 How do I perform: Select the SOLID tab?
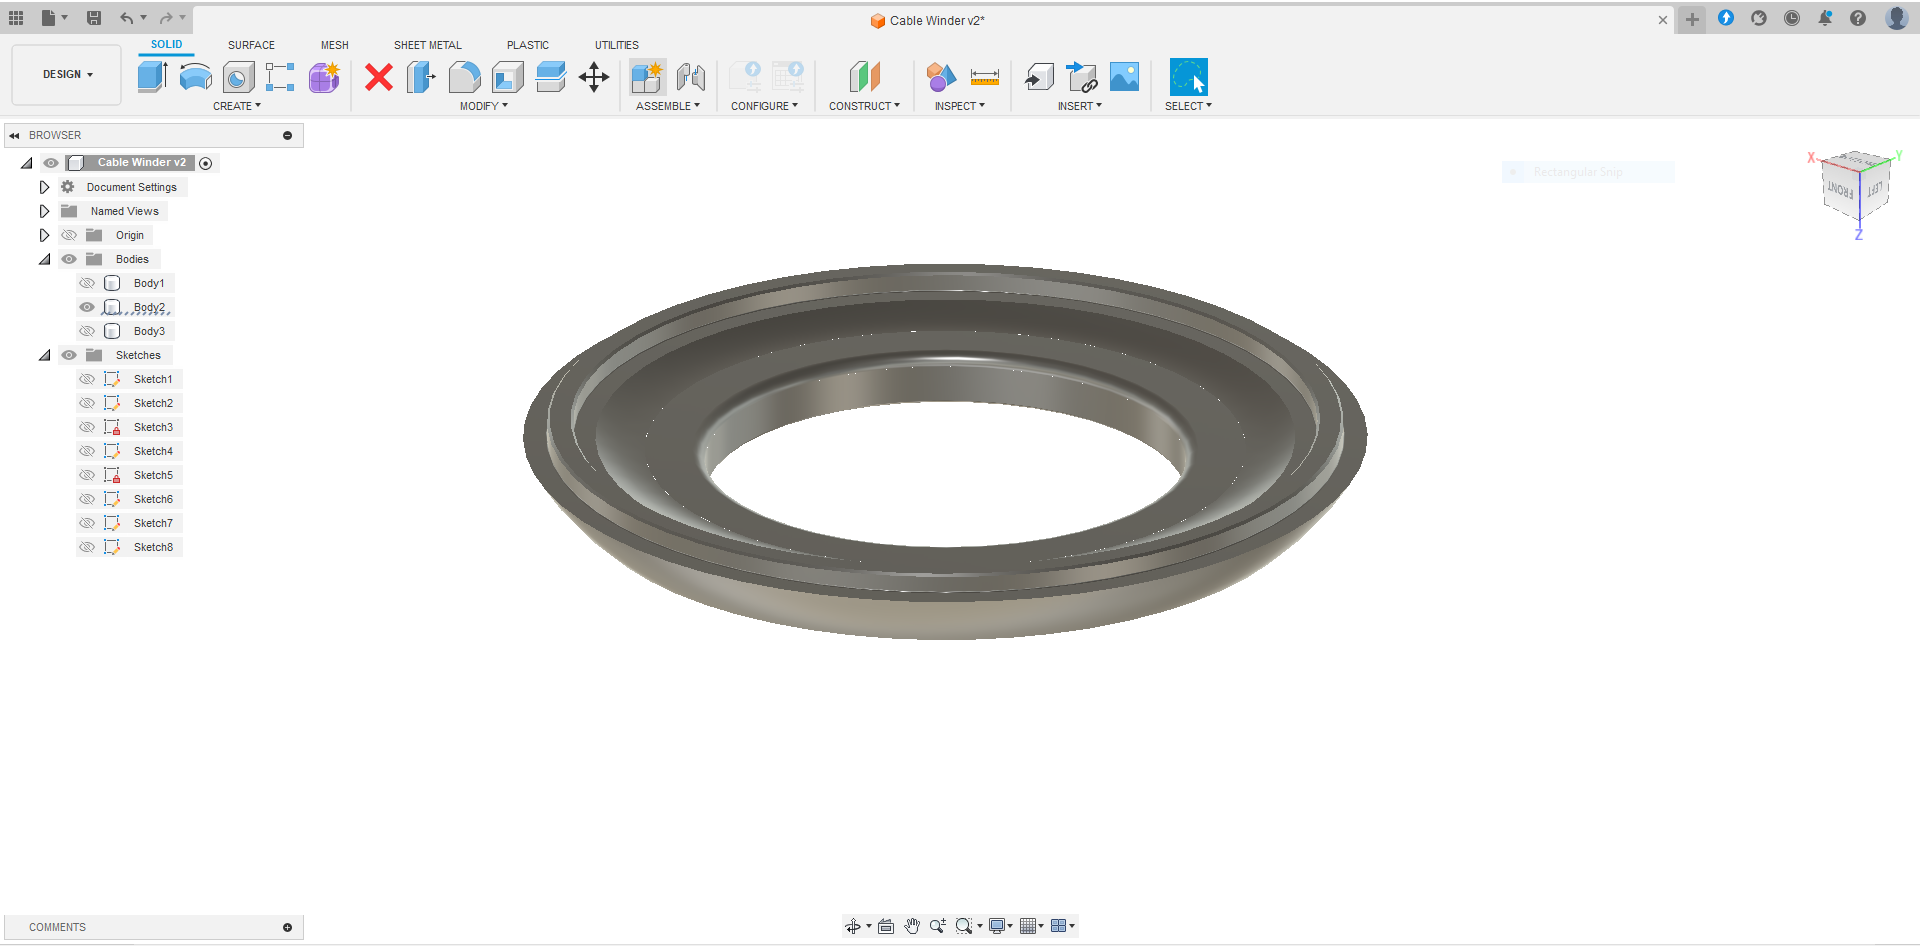[167, 44]
